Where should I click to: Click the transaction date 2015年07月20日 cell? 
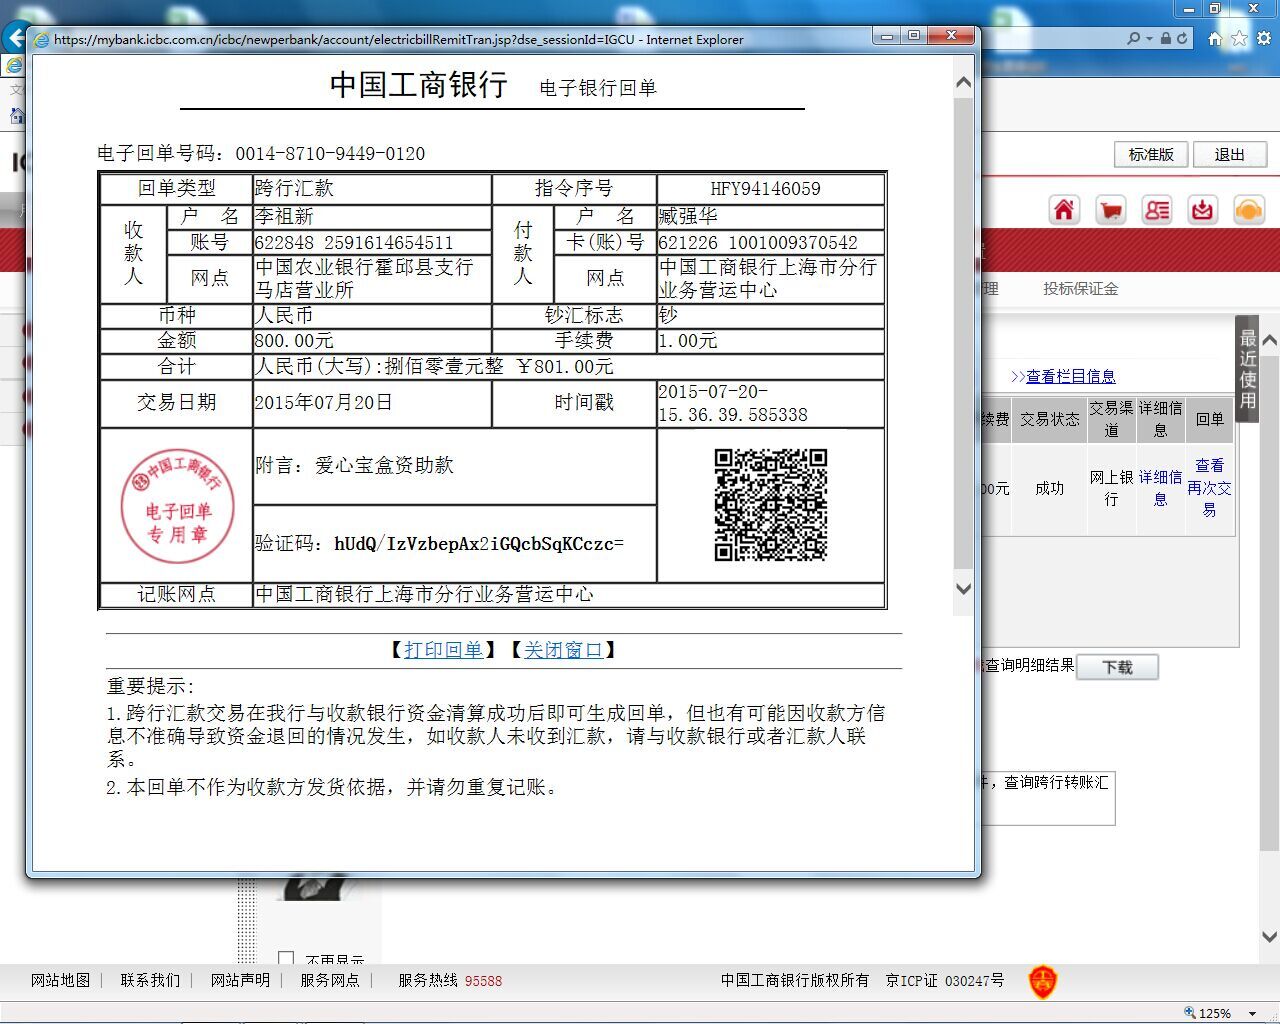coord(372,403)
